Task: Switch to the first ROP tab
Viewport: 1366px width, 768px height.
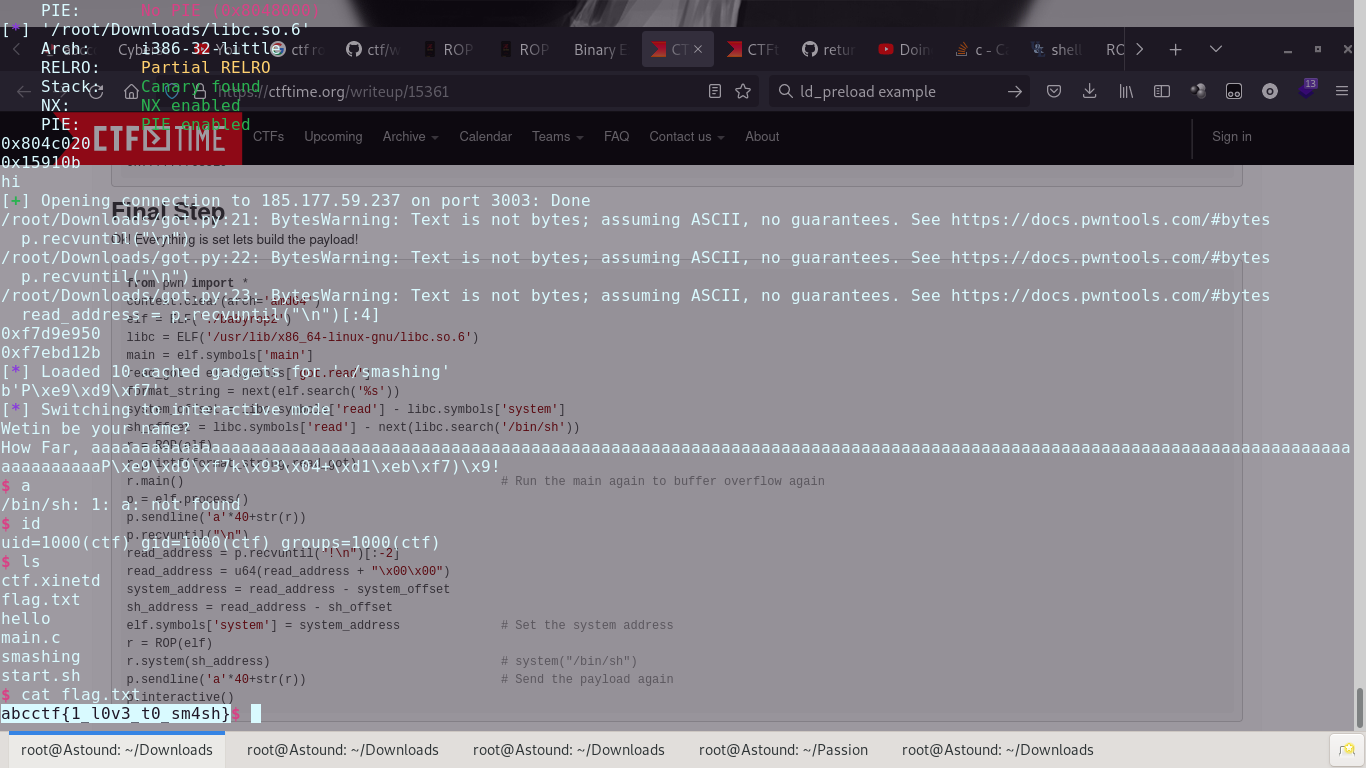Action: tap(448, 49)
